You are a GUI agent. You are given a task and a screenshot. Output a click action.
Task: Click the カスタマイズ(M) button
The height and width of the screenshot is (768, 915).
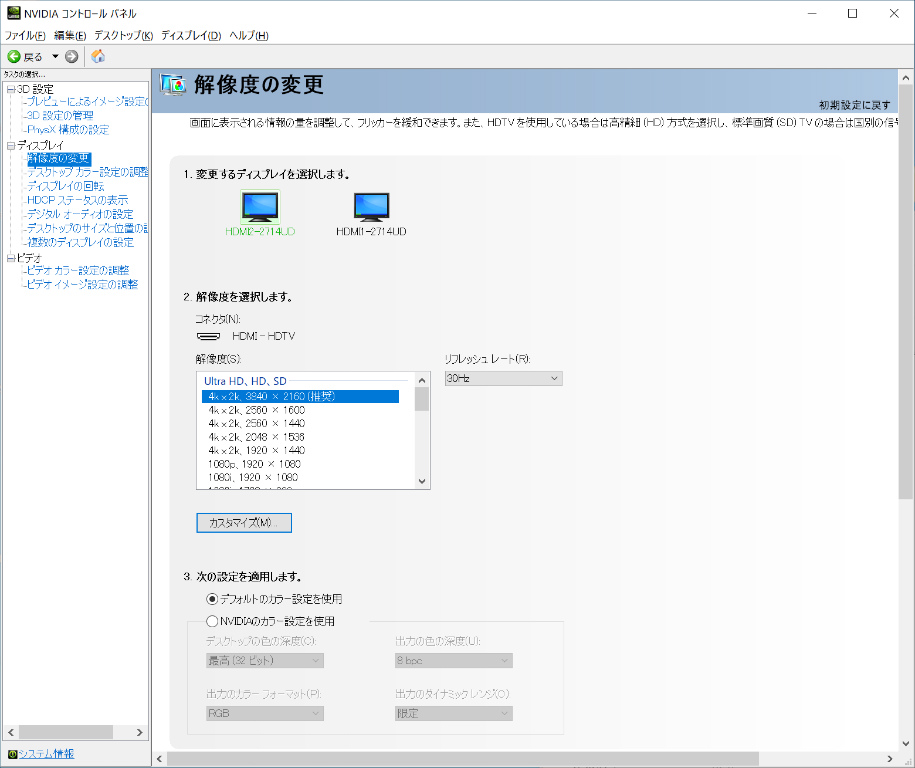click(x=244, y=523)
